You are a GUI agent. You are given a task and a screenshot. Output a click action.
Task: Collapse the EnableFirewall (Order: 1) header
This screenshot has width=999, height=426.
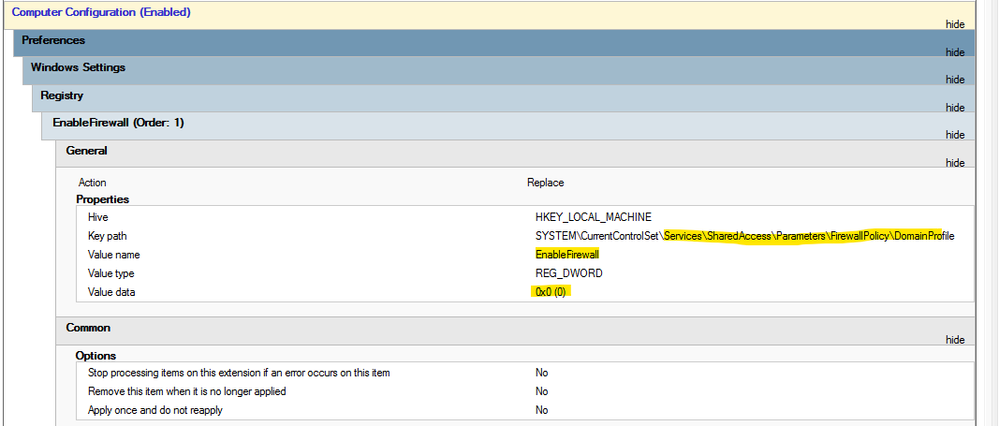click(x=508, y=126)
